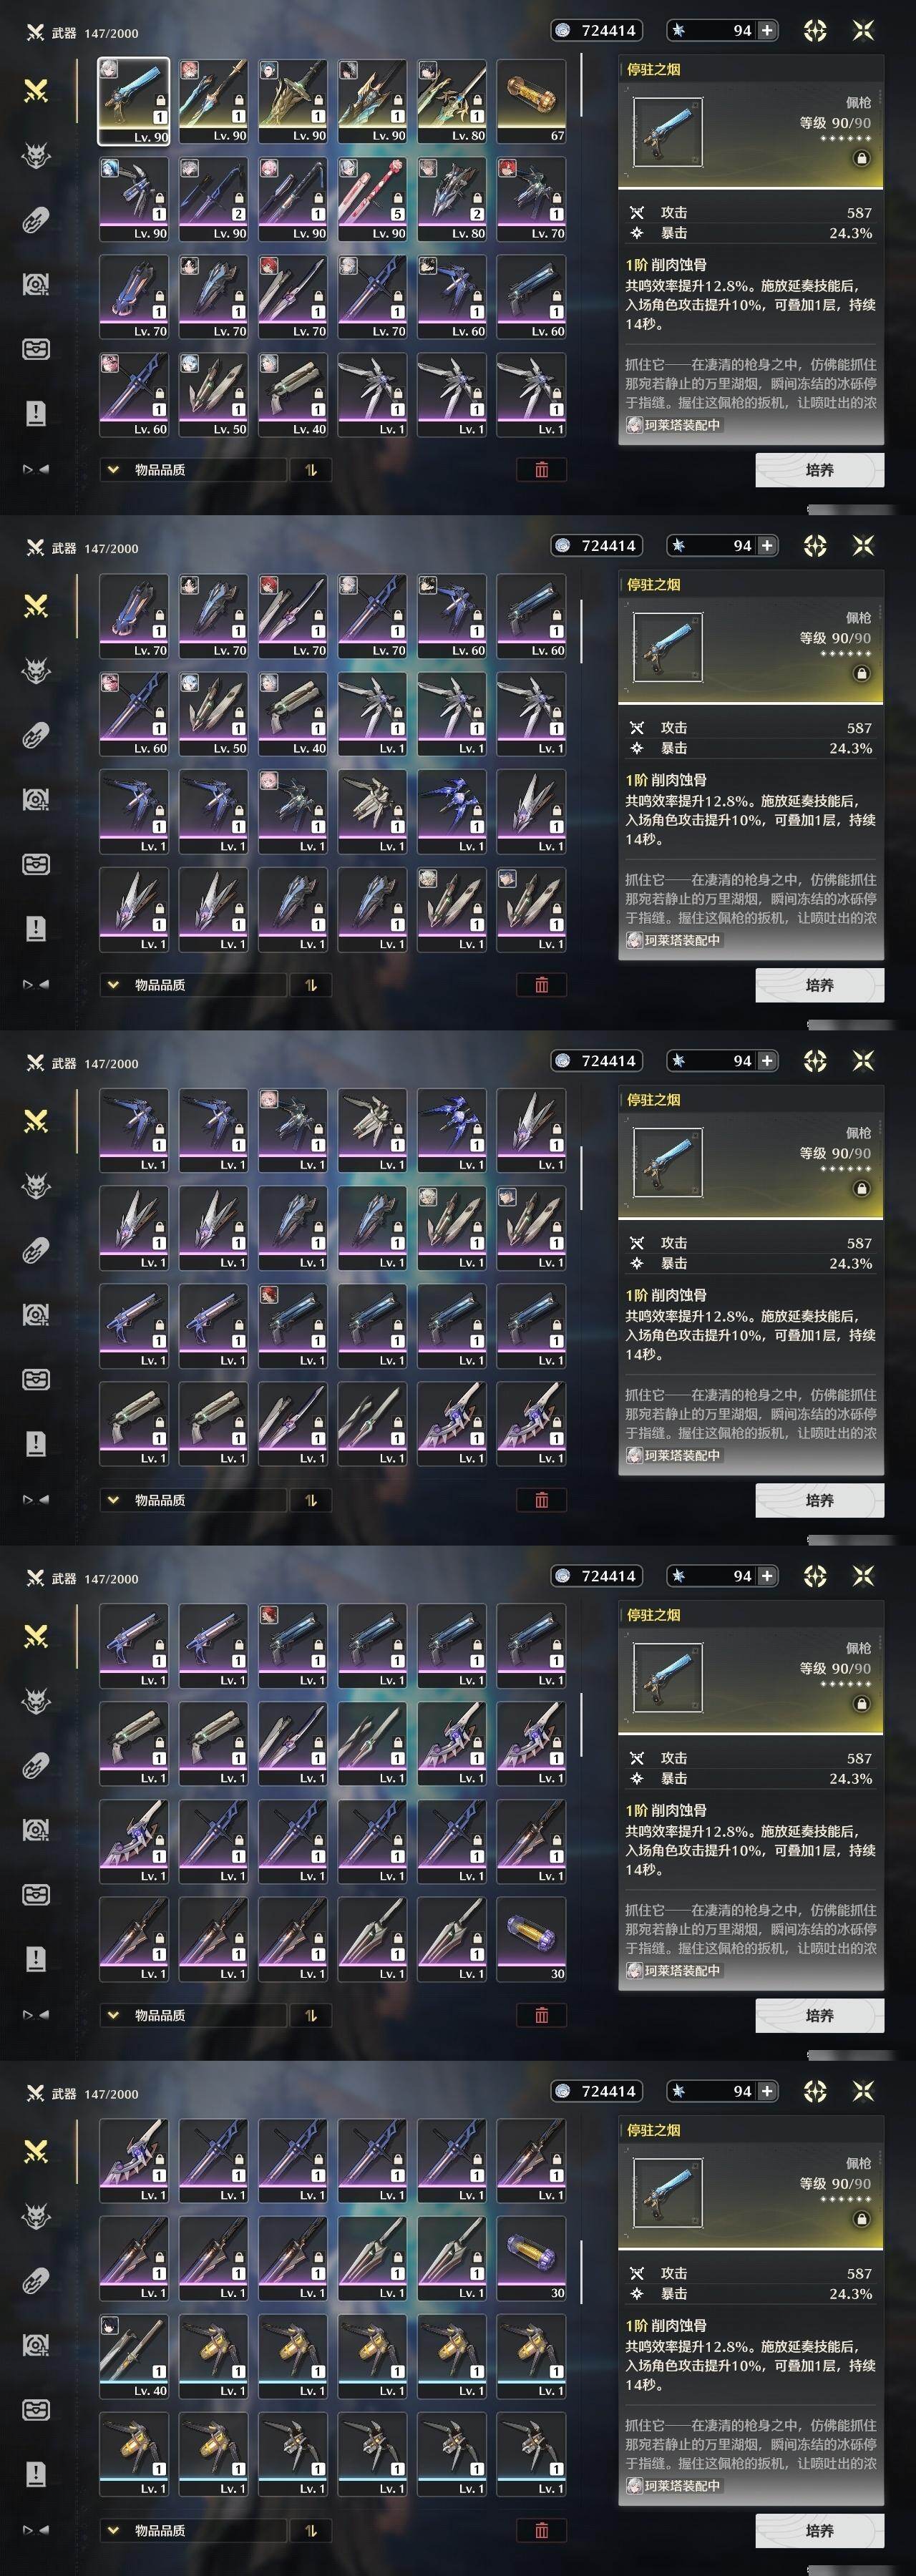The image size is (916, 2576).
Task: Close inventory with the X icon in topmost header
Action: [863, 31]
